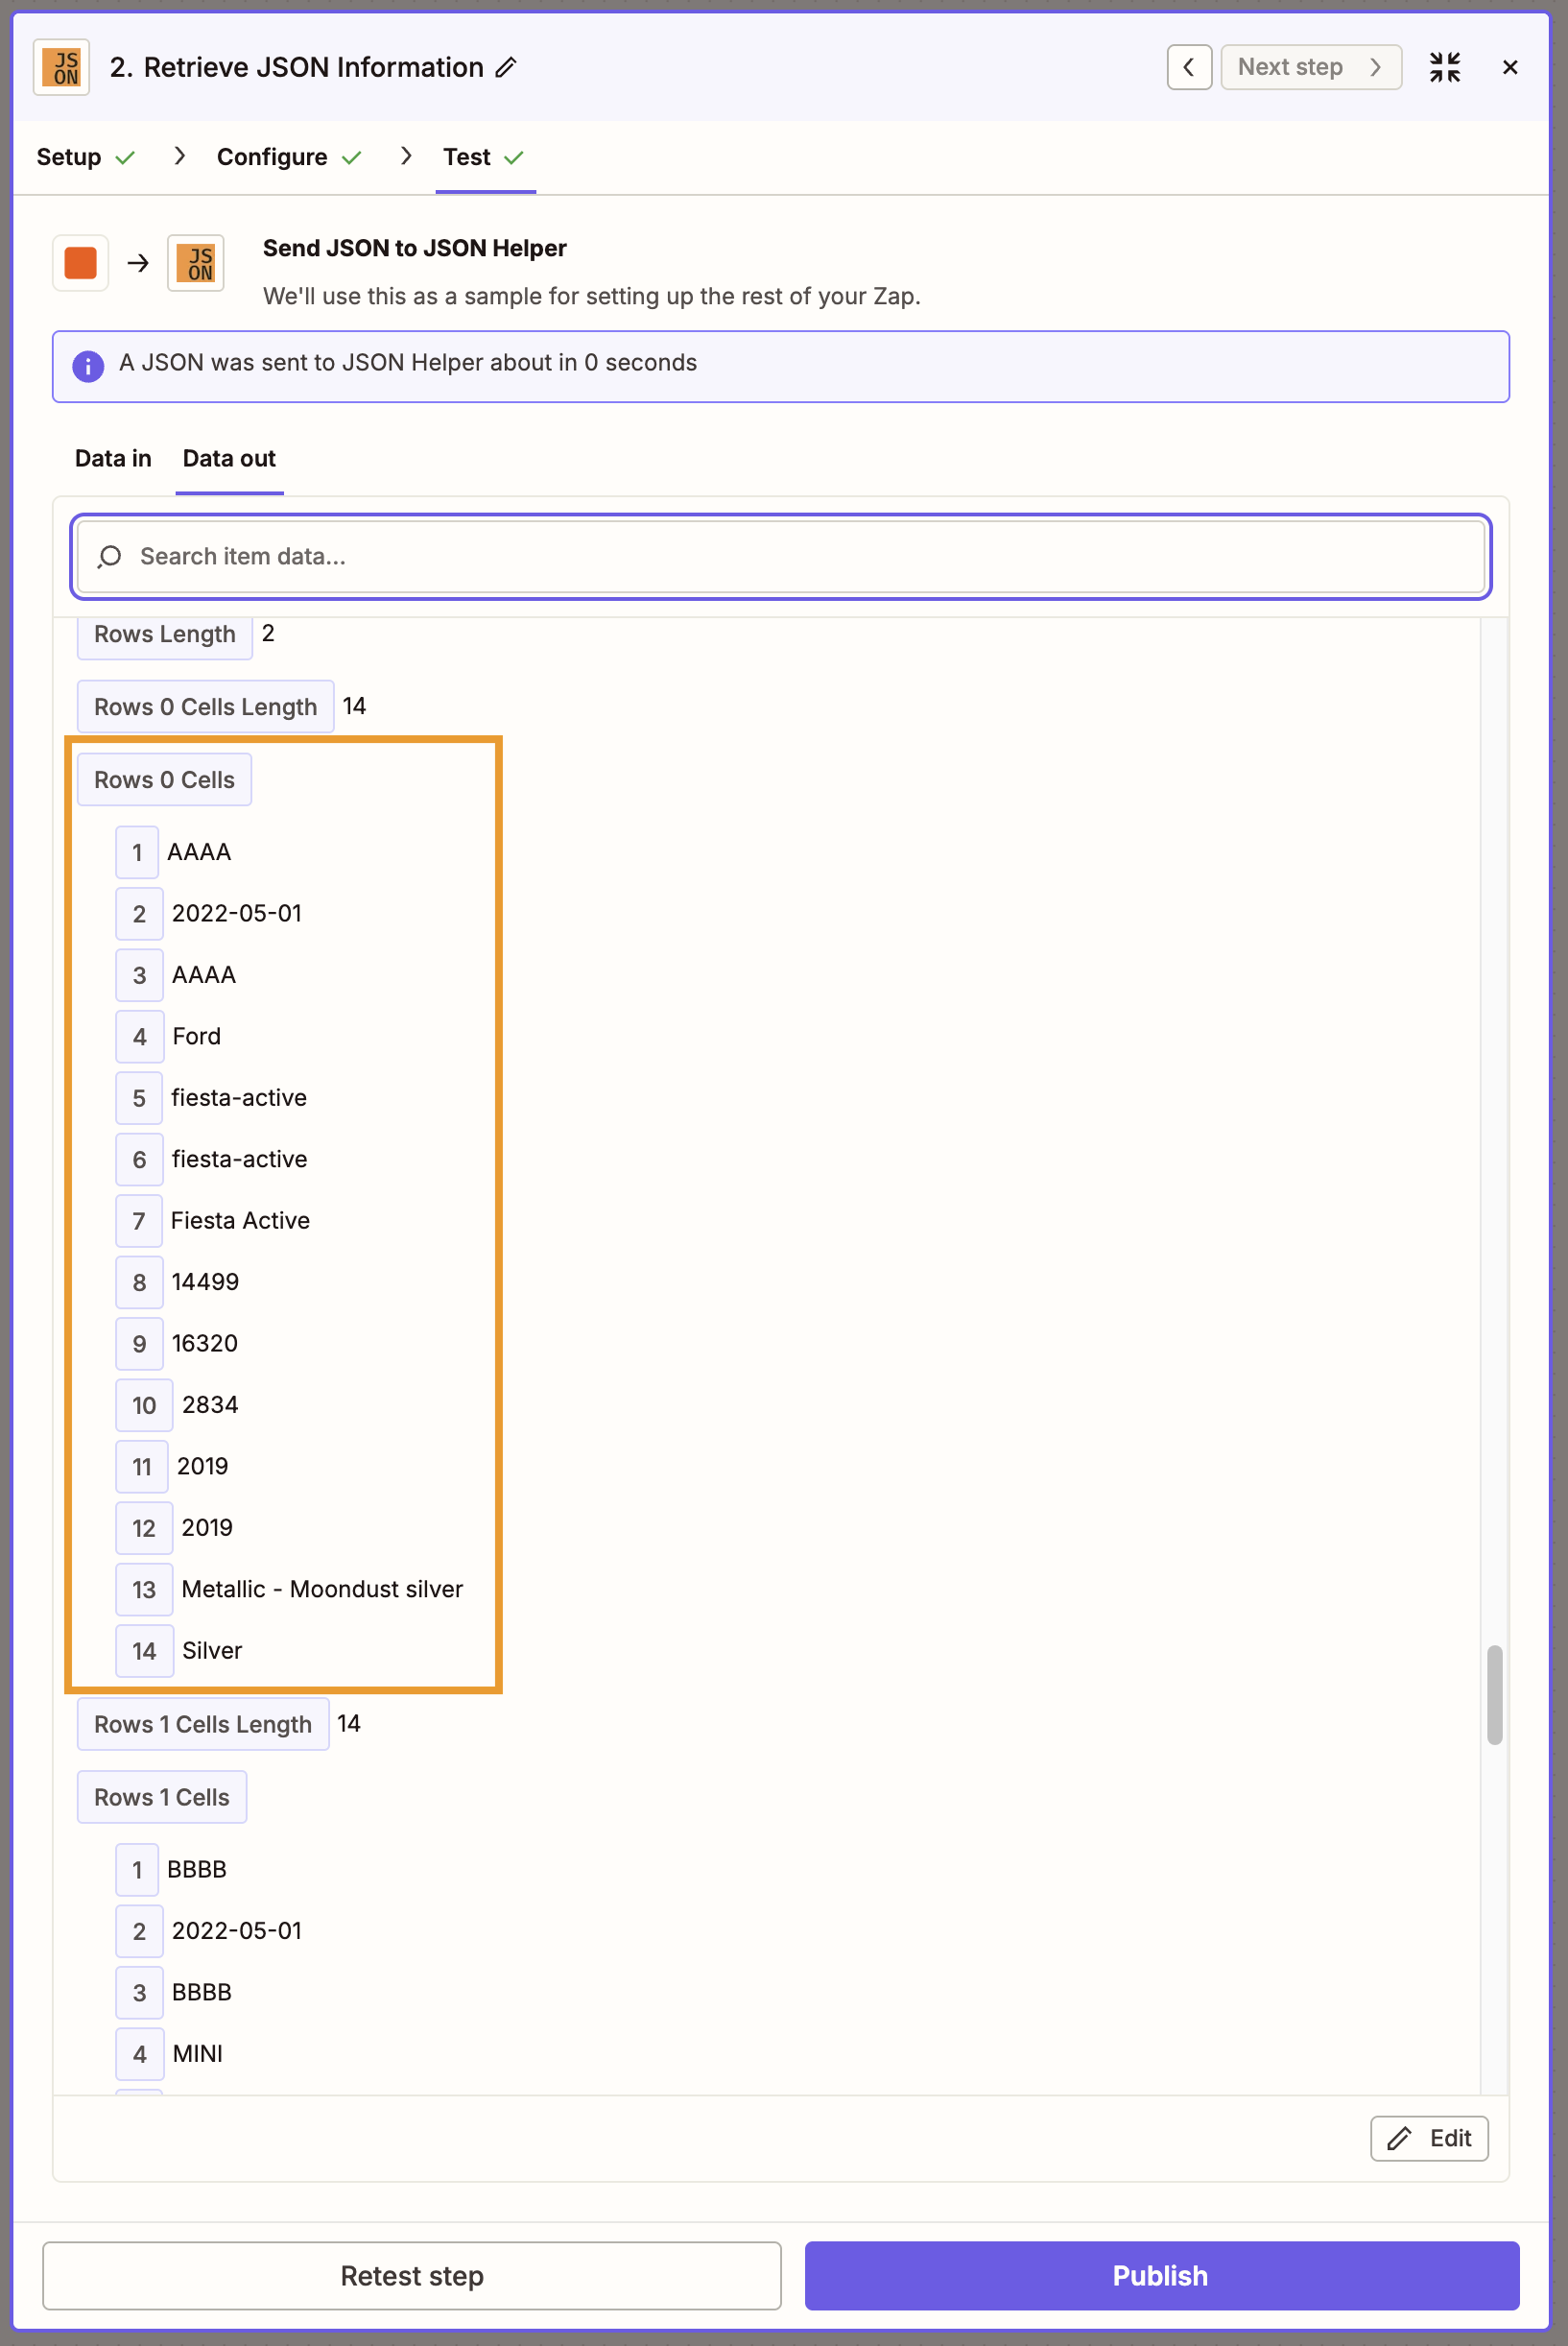Open the Configure tab

pos(289,157)
